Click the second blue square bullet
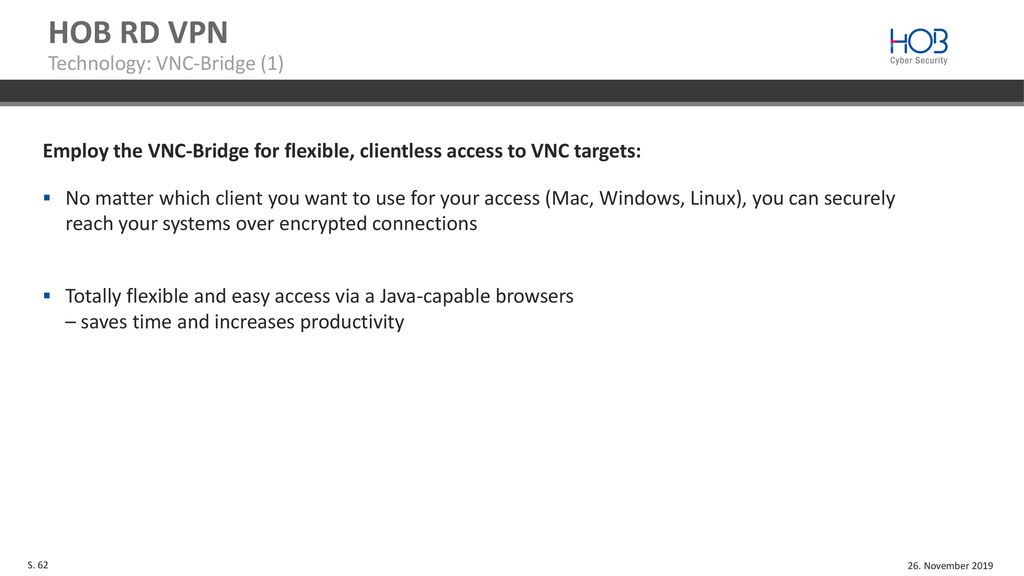Screen dimensions: 1024x576 coord(47,296)
